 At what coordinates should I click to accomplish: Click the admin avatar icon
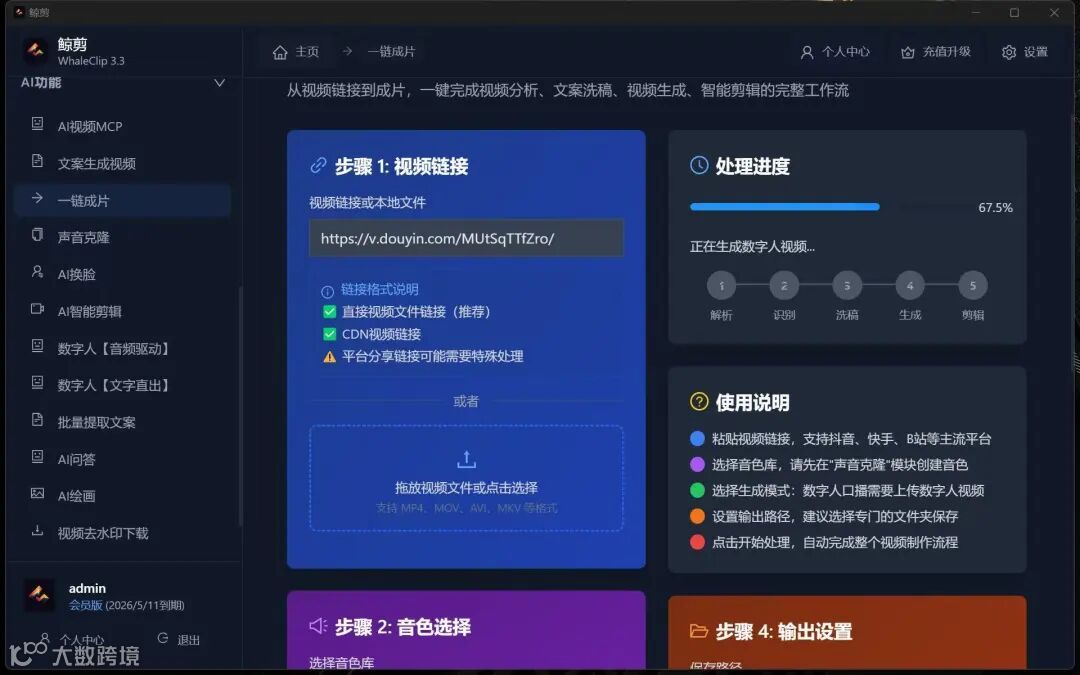(x=39, y=595)
